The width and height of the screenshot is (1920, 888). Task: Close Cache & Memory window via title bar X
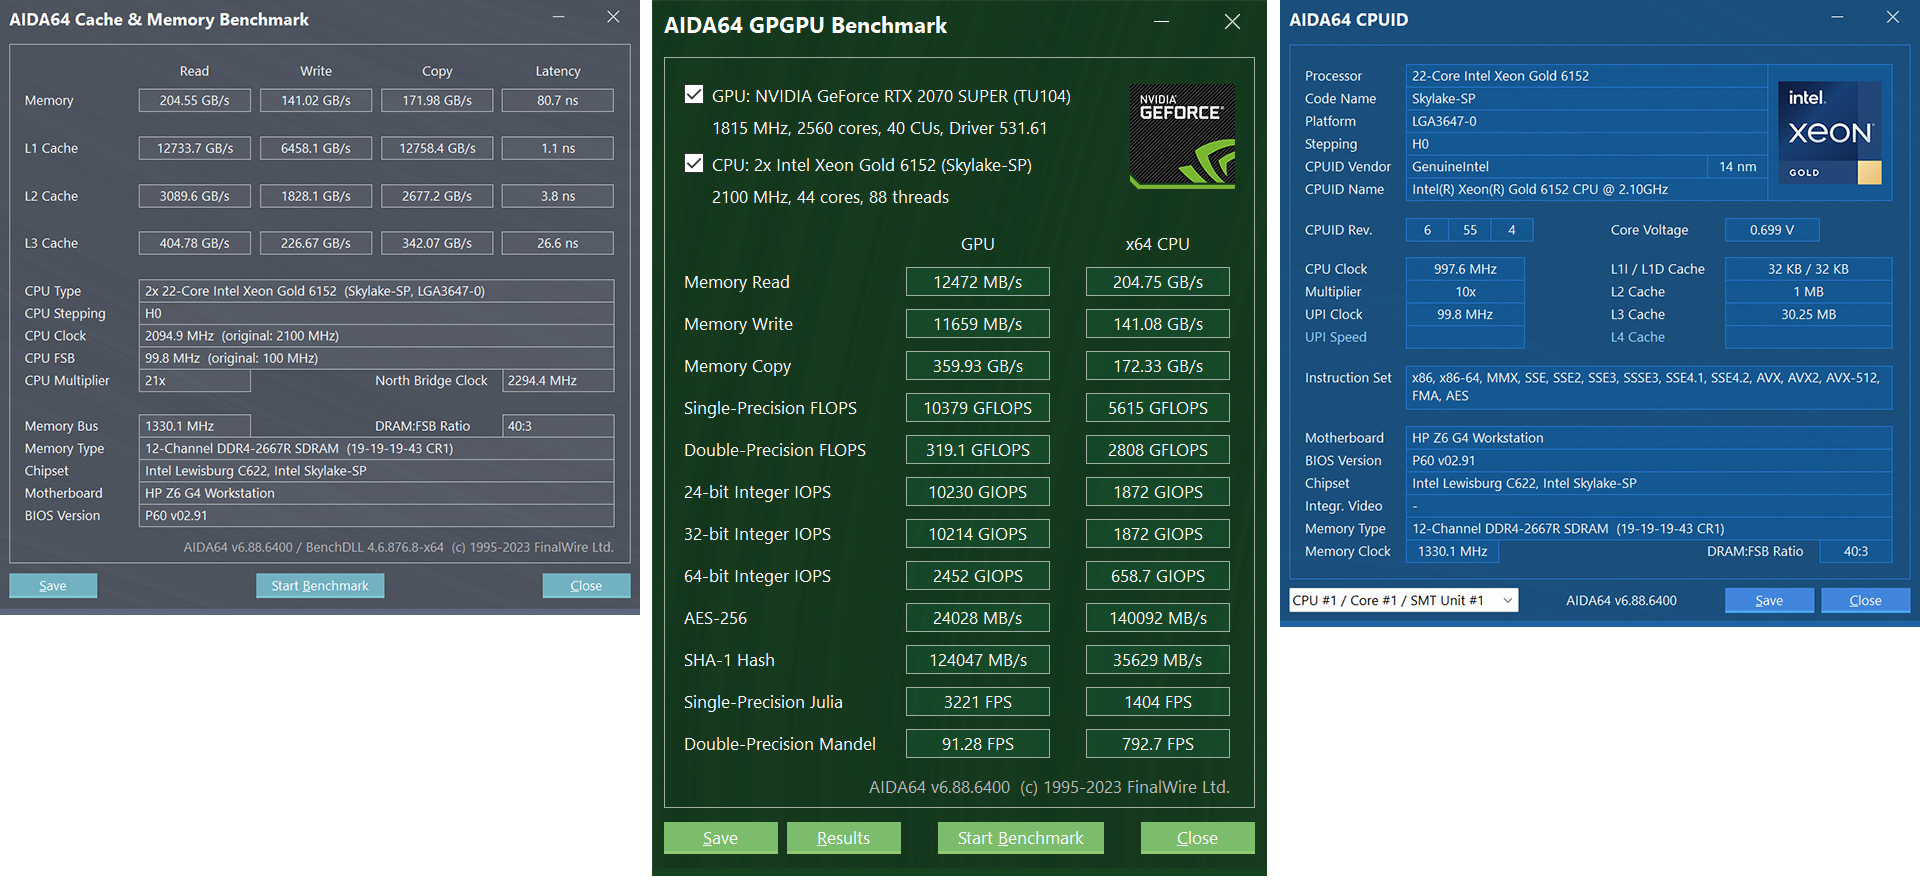click(x=613, y=17)
